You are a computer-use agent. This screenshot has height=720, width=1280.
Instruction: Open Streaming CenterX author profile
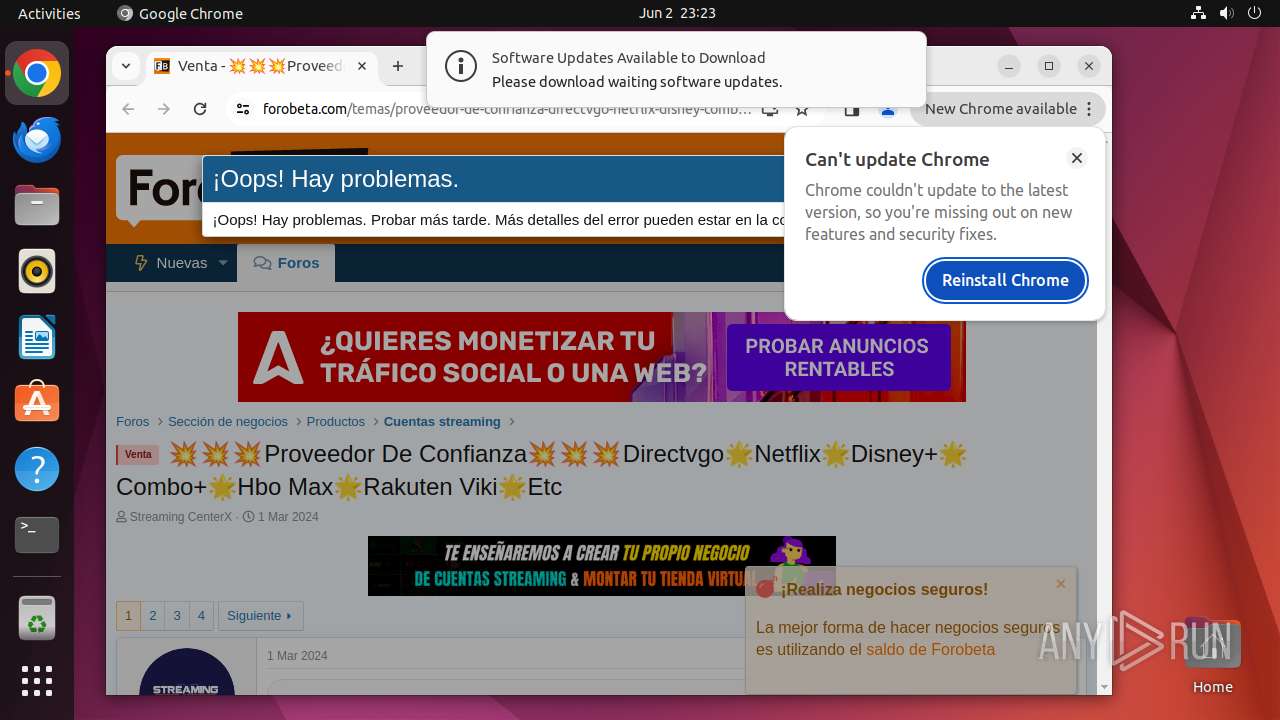pos(181,517)
